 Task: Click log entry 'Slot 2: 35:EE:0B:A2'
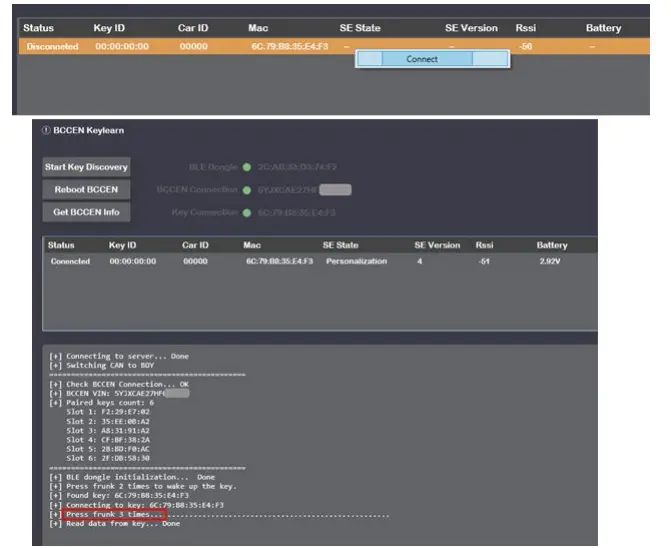(108, 422)
